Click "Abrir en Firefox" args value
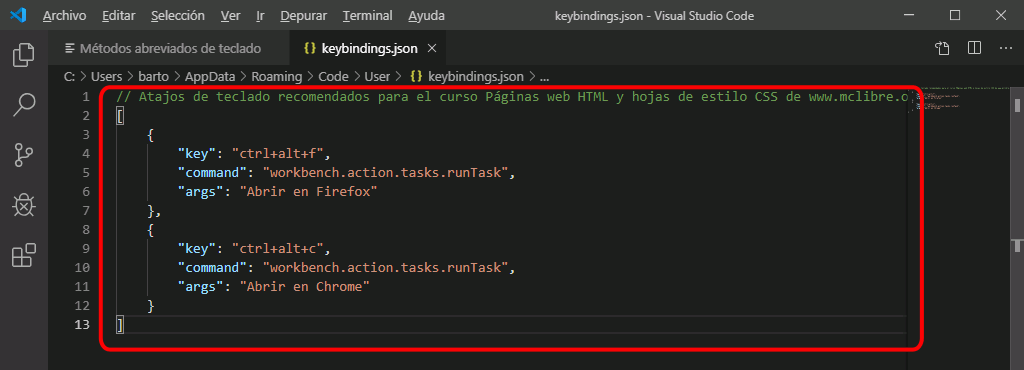Screen dimensions: 1024x370 point(308,192)
